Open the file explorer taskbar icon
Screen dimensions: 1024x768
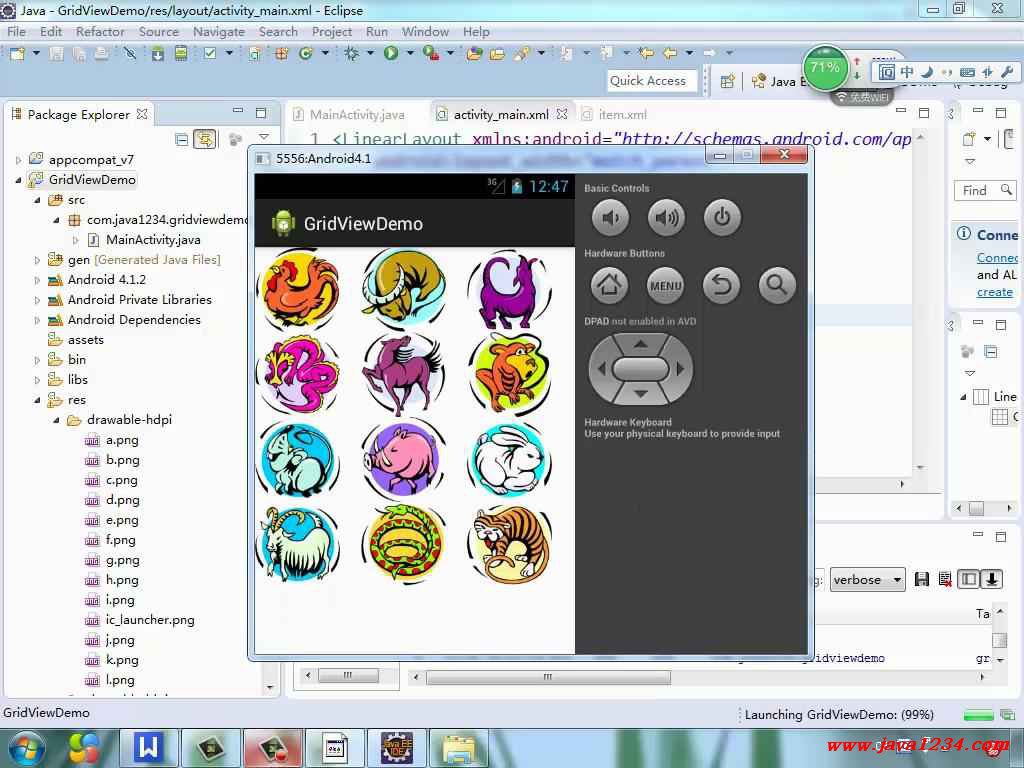(x=460, y=748)
